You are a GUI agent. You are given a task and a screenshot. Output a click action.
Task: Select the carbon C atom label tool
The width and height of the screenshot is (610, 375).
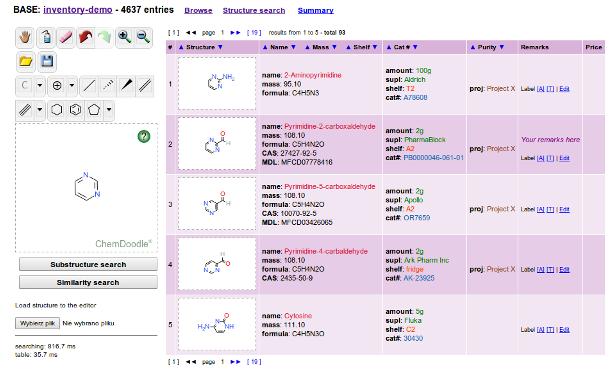25,86
